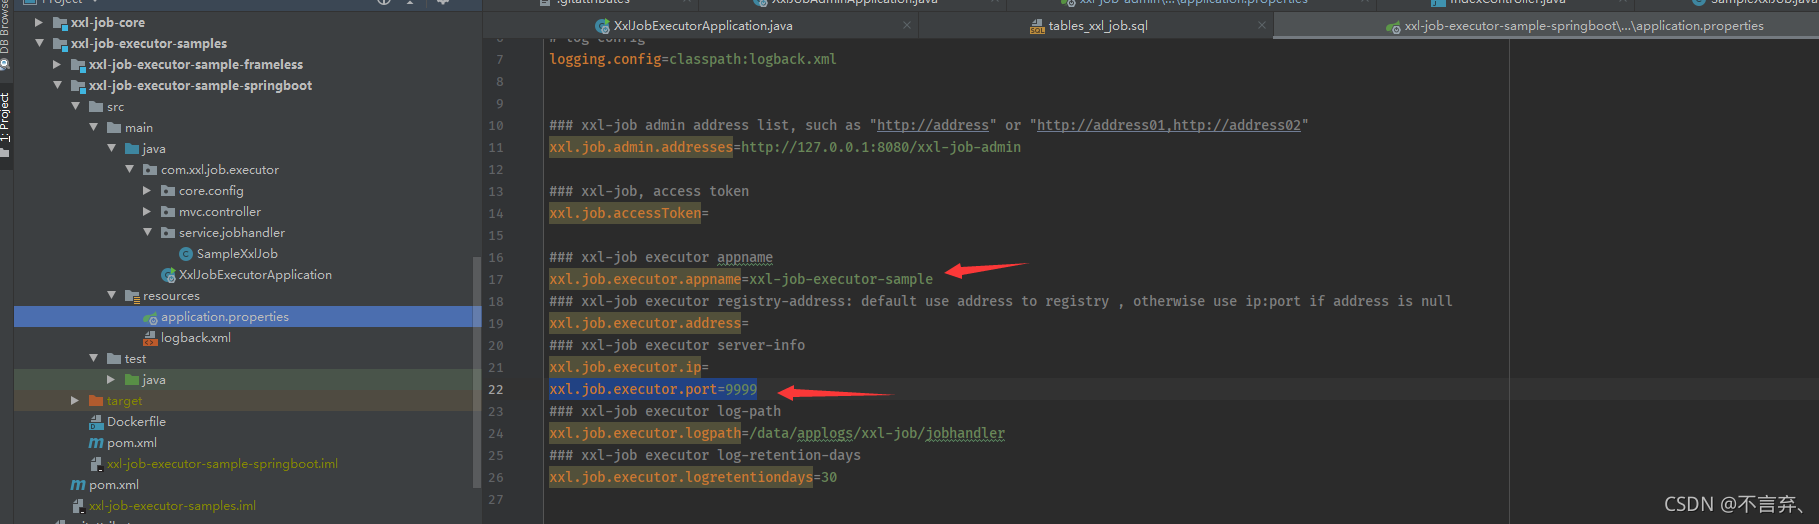The image size is (1819, 524).
Task: Click the service.jobhandler package icon
Action: coord(168,232)
